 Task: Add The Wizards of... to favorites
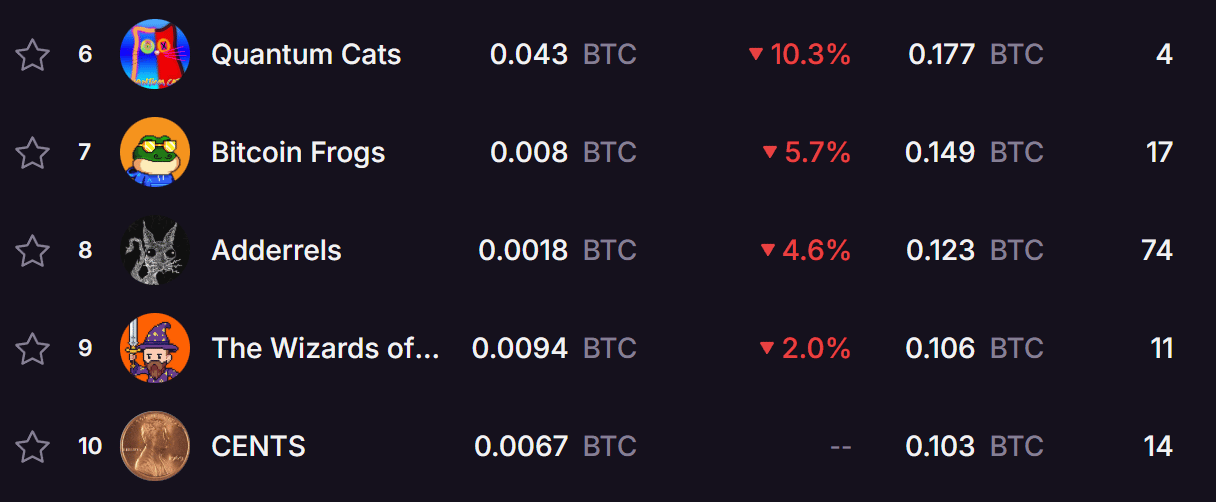[33, 349]
